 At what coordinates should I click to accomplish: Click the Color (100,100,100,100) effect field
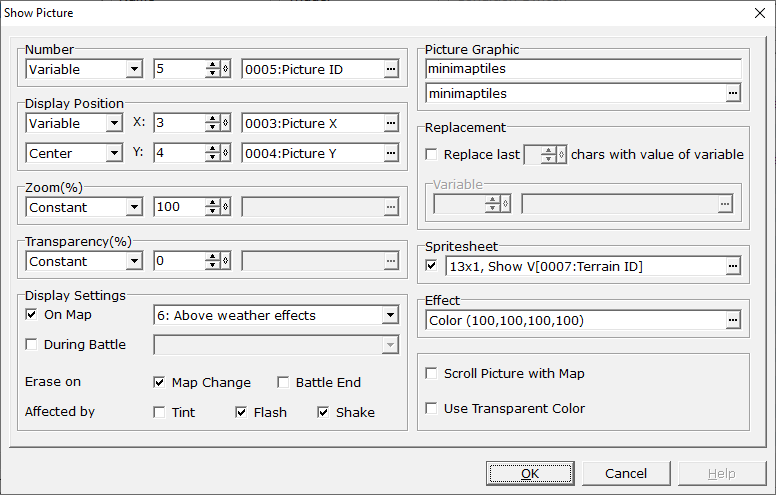click(x=575, y=320)
